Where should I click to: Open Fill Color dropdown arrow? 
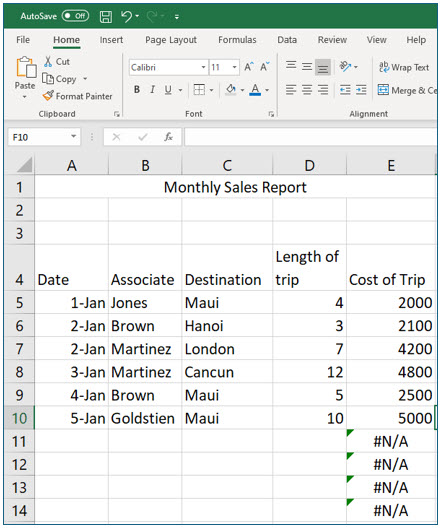[242, 90]
